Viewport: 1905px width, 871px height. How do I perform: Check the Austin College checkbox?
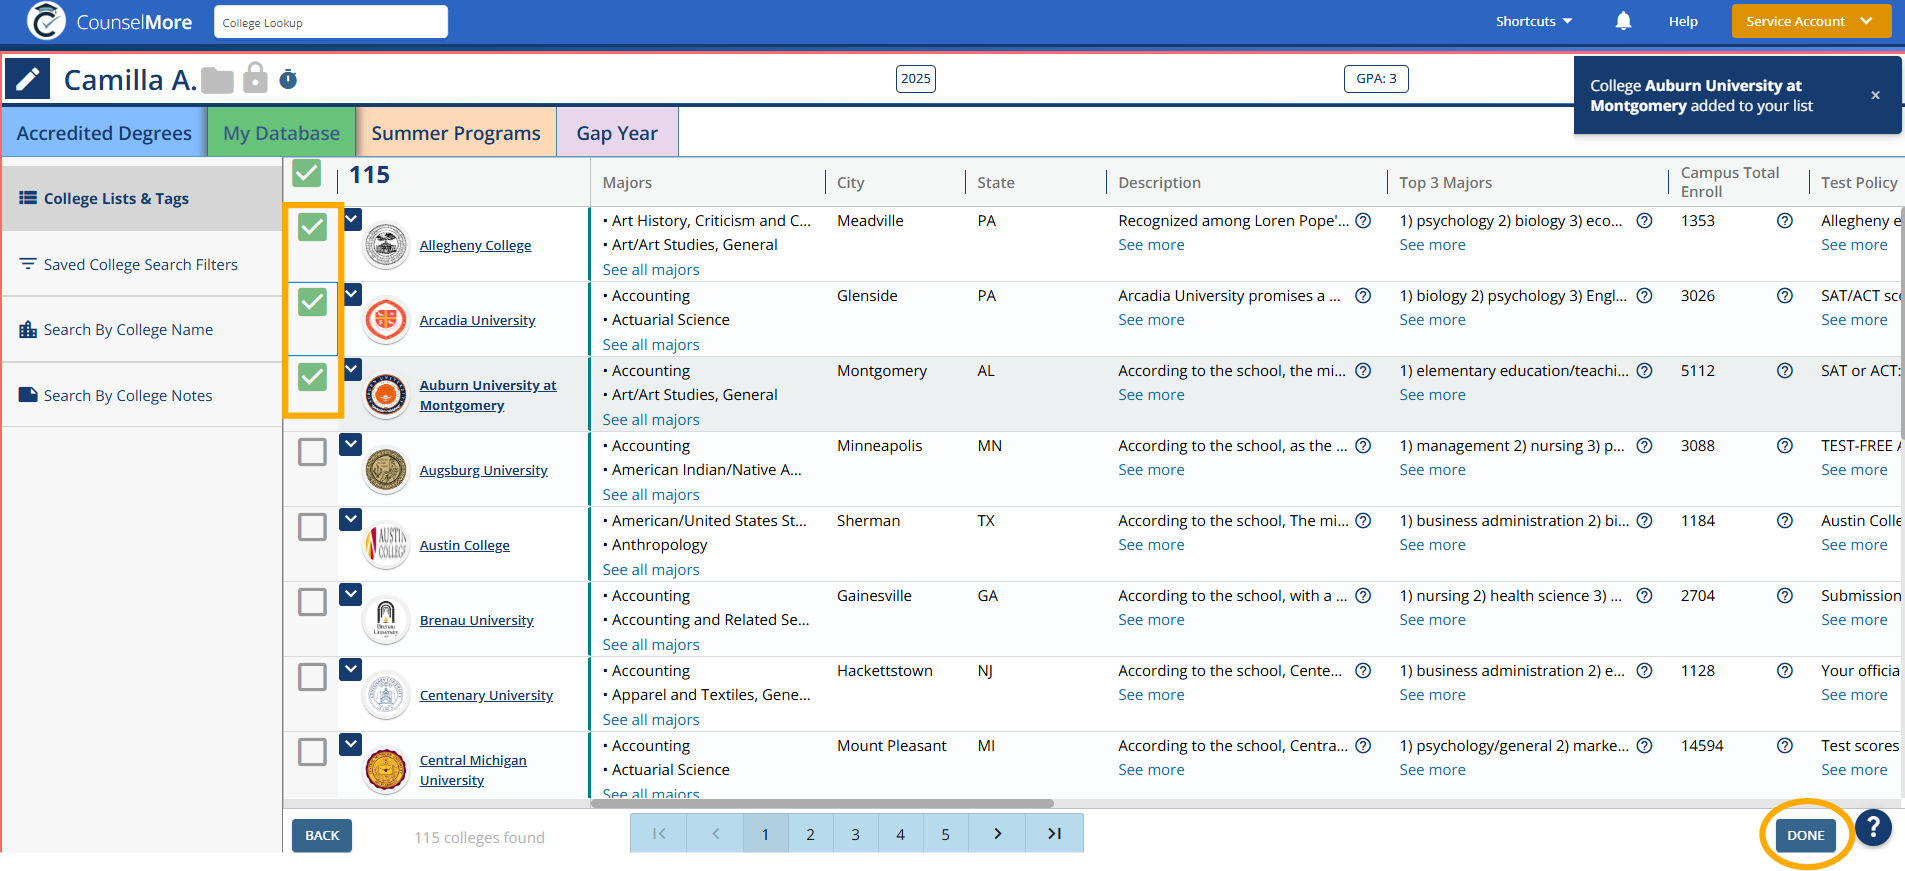312,527
